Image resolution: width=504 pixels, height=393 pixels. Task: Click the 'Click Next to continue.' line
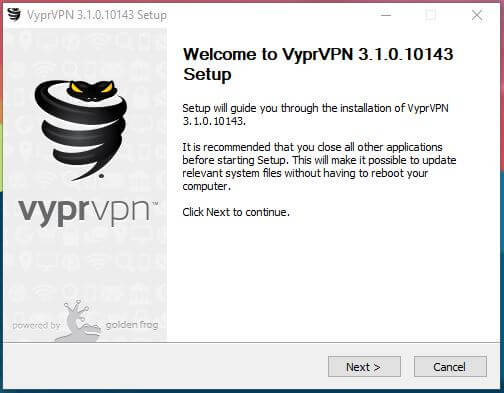pyautogui.click(x=236, y=212)
